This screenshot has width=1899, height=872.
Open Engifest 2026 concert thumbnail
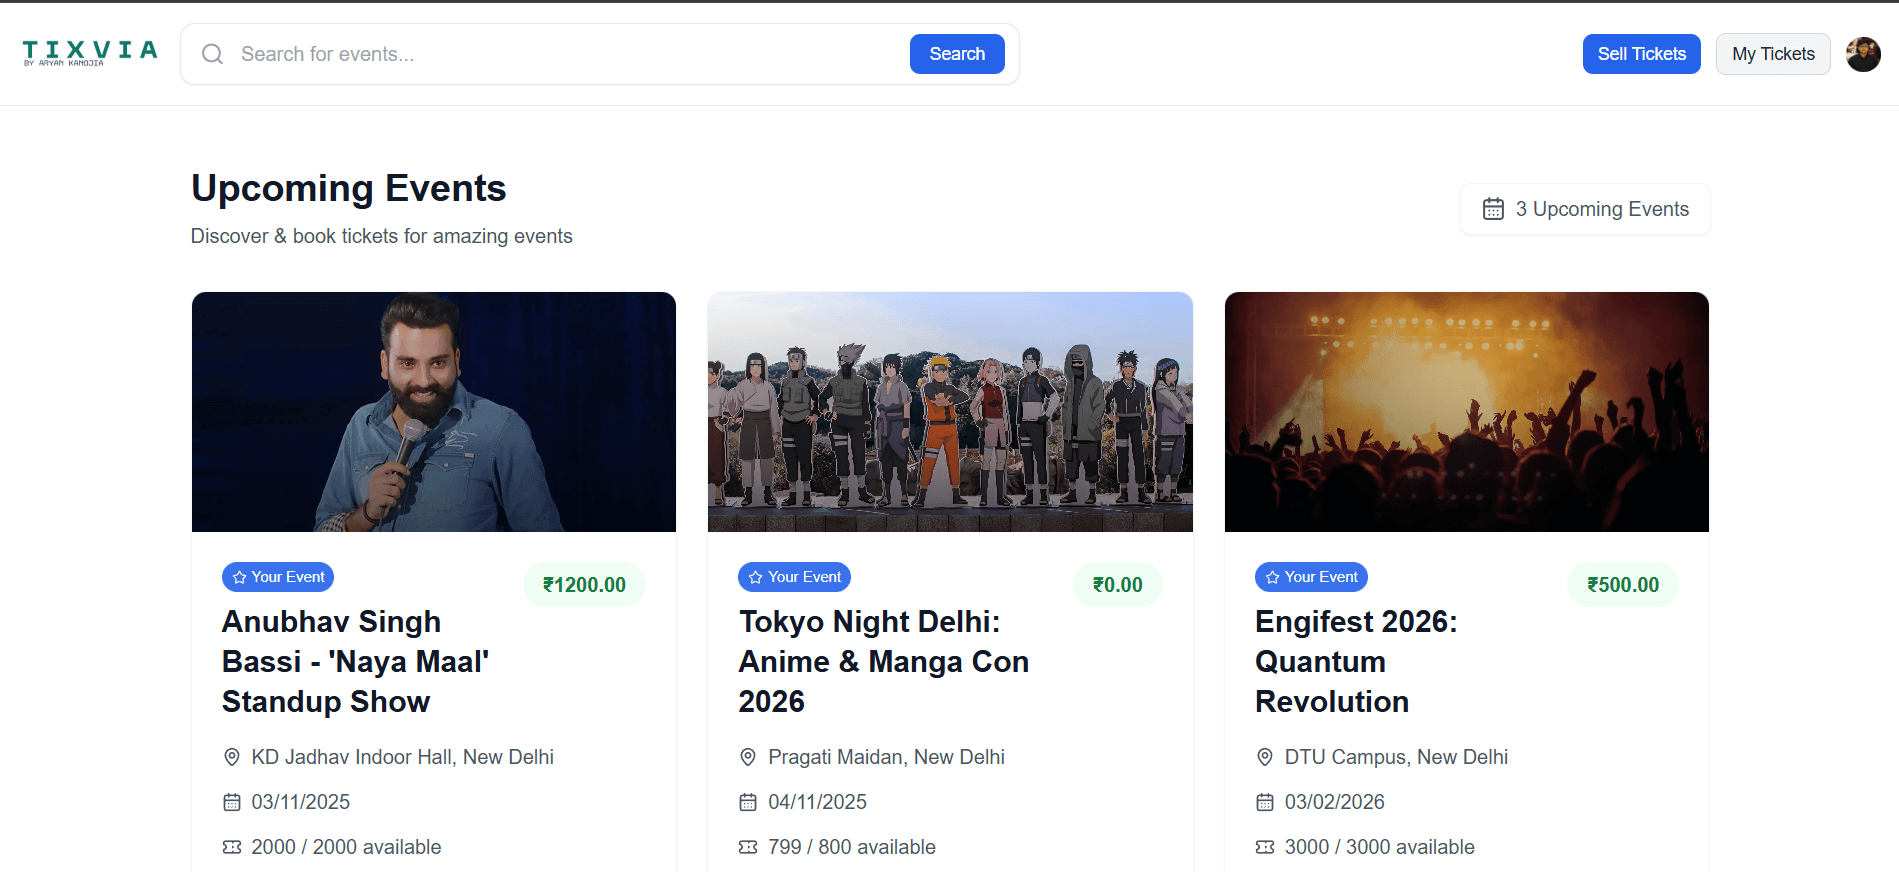pyautogui.click(x=1467, y=412)
